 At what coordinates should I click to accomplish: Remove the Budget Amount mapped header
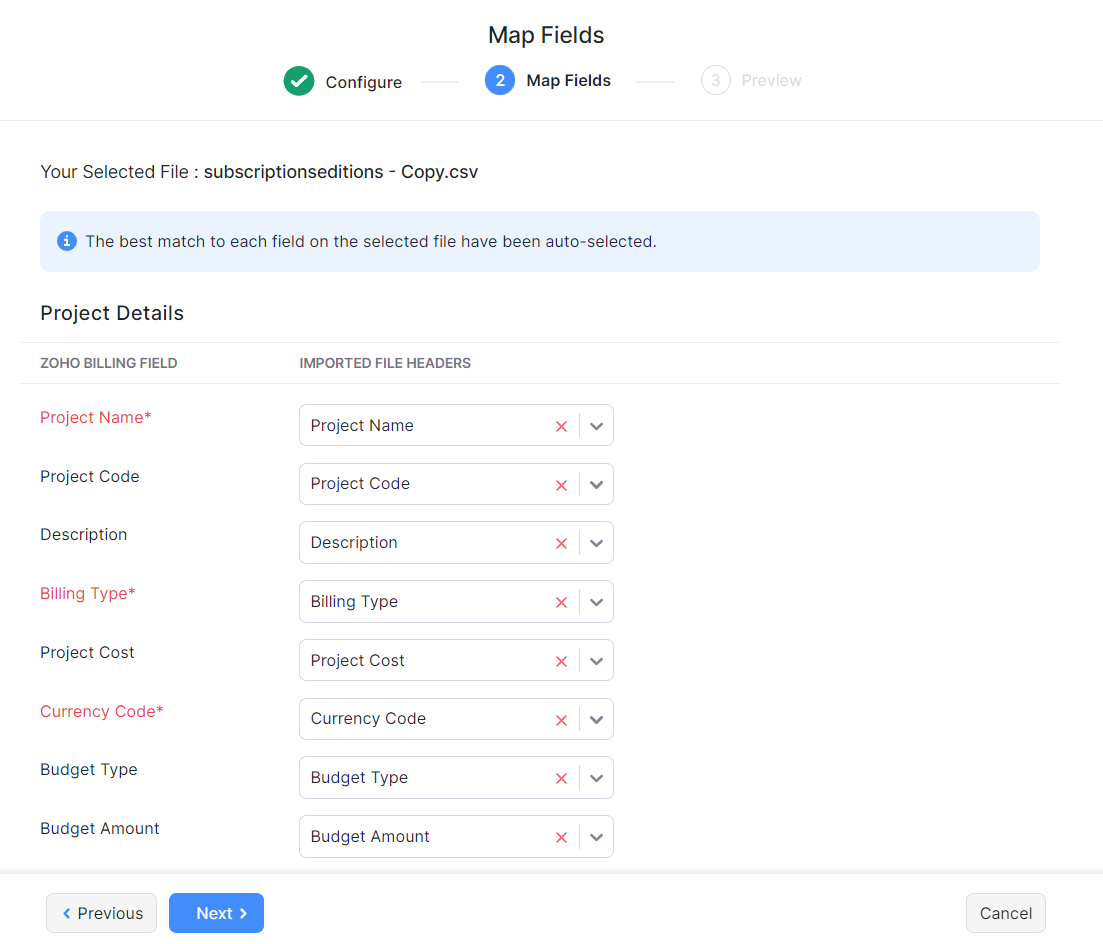pyautogui.click(x=561, y=837)
